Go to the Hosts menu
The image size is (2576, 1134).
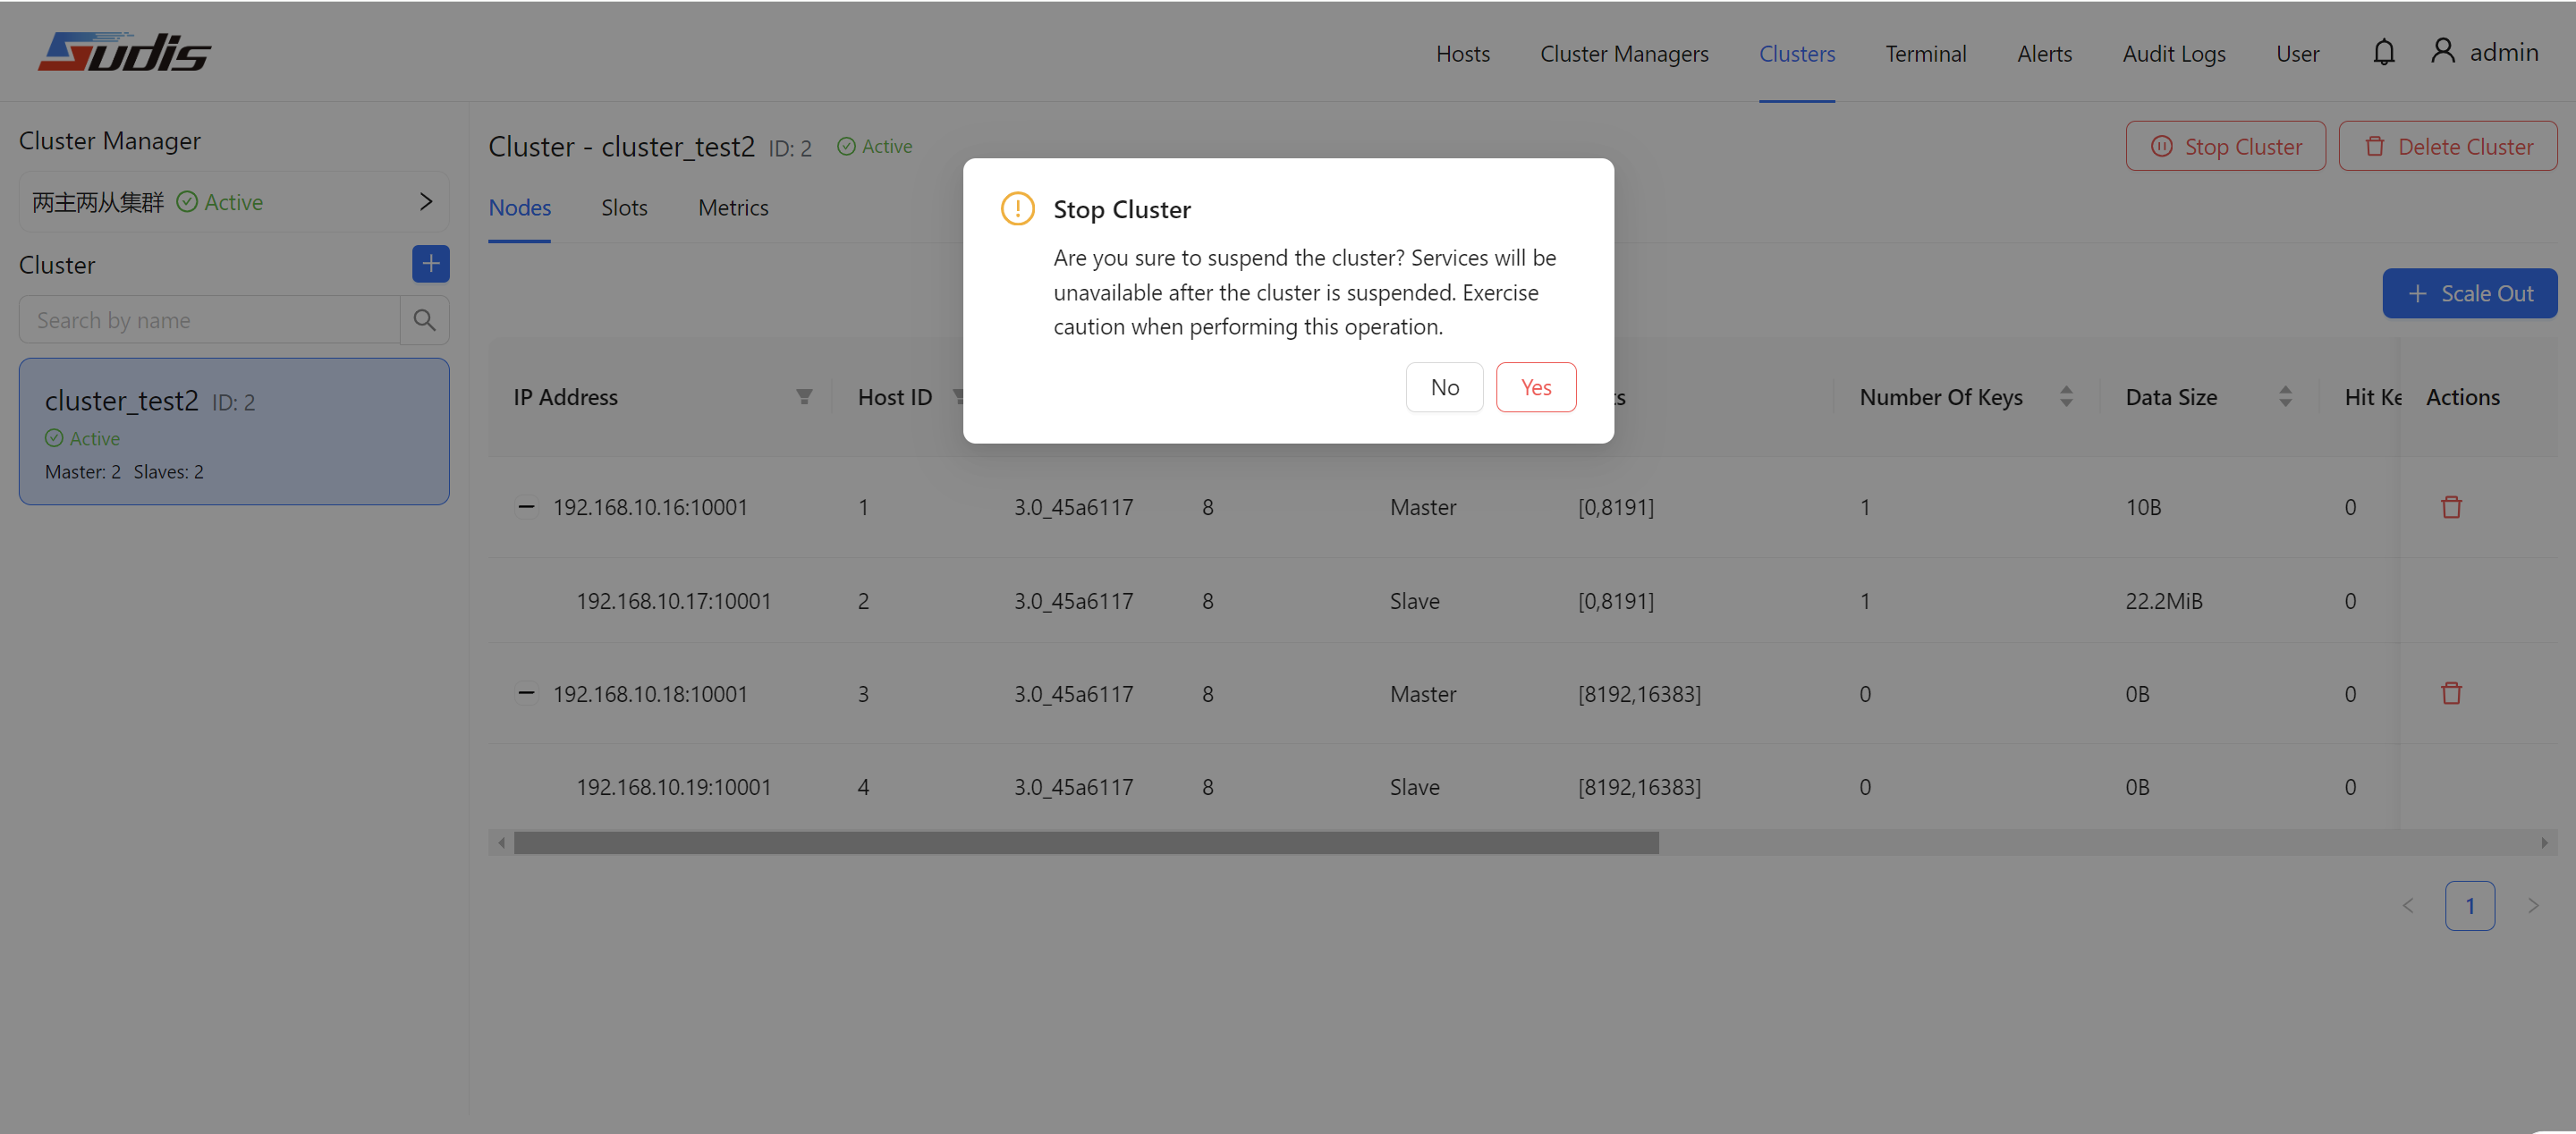[x=1462, y=53]
